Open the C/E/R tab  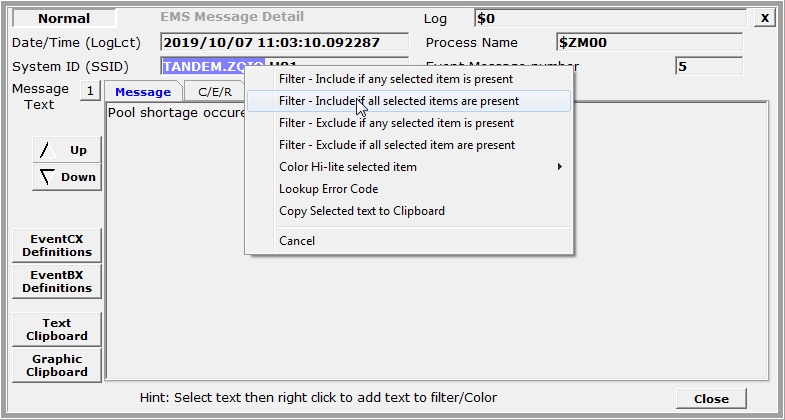click(214, 92)
